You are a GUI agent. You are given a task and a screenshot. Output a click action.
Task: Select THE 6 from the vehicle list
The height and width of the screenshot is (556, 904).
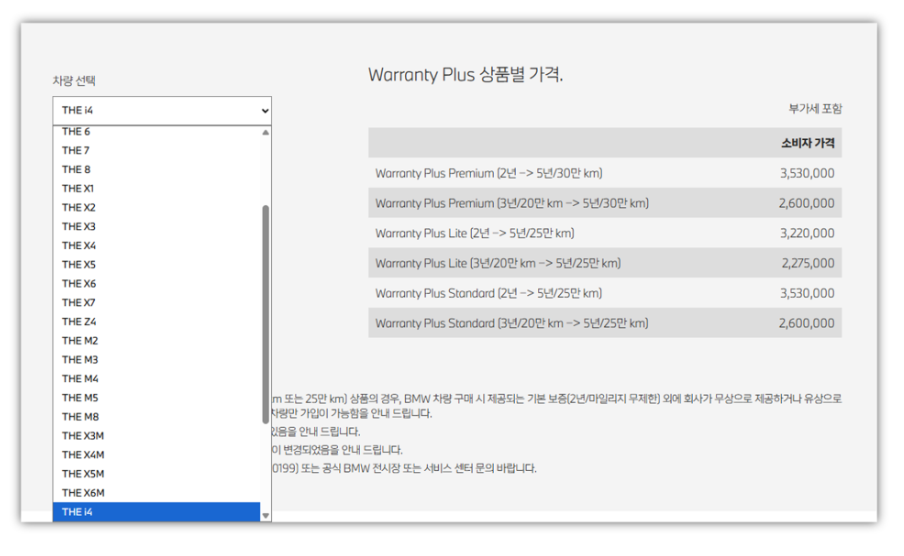point(77,132)
